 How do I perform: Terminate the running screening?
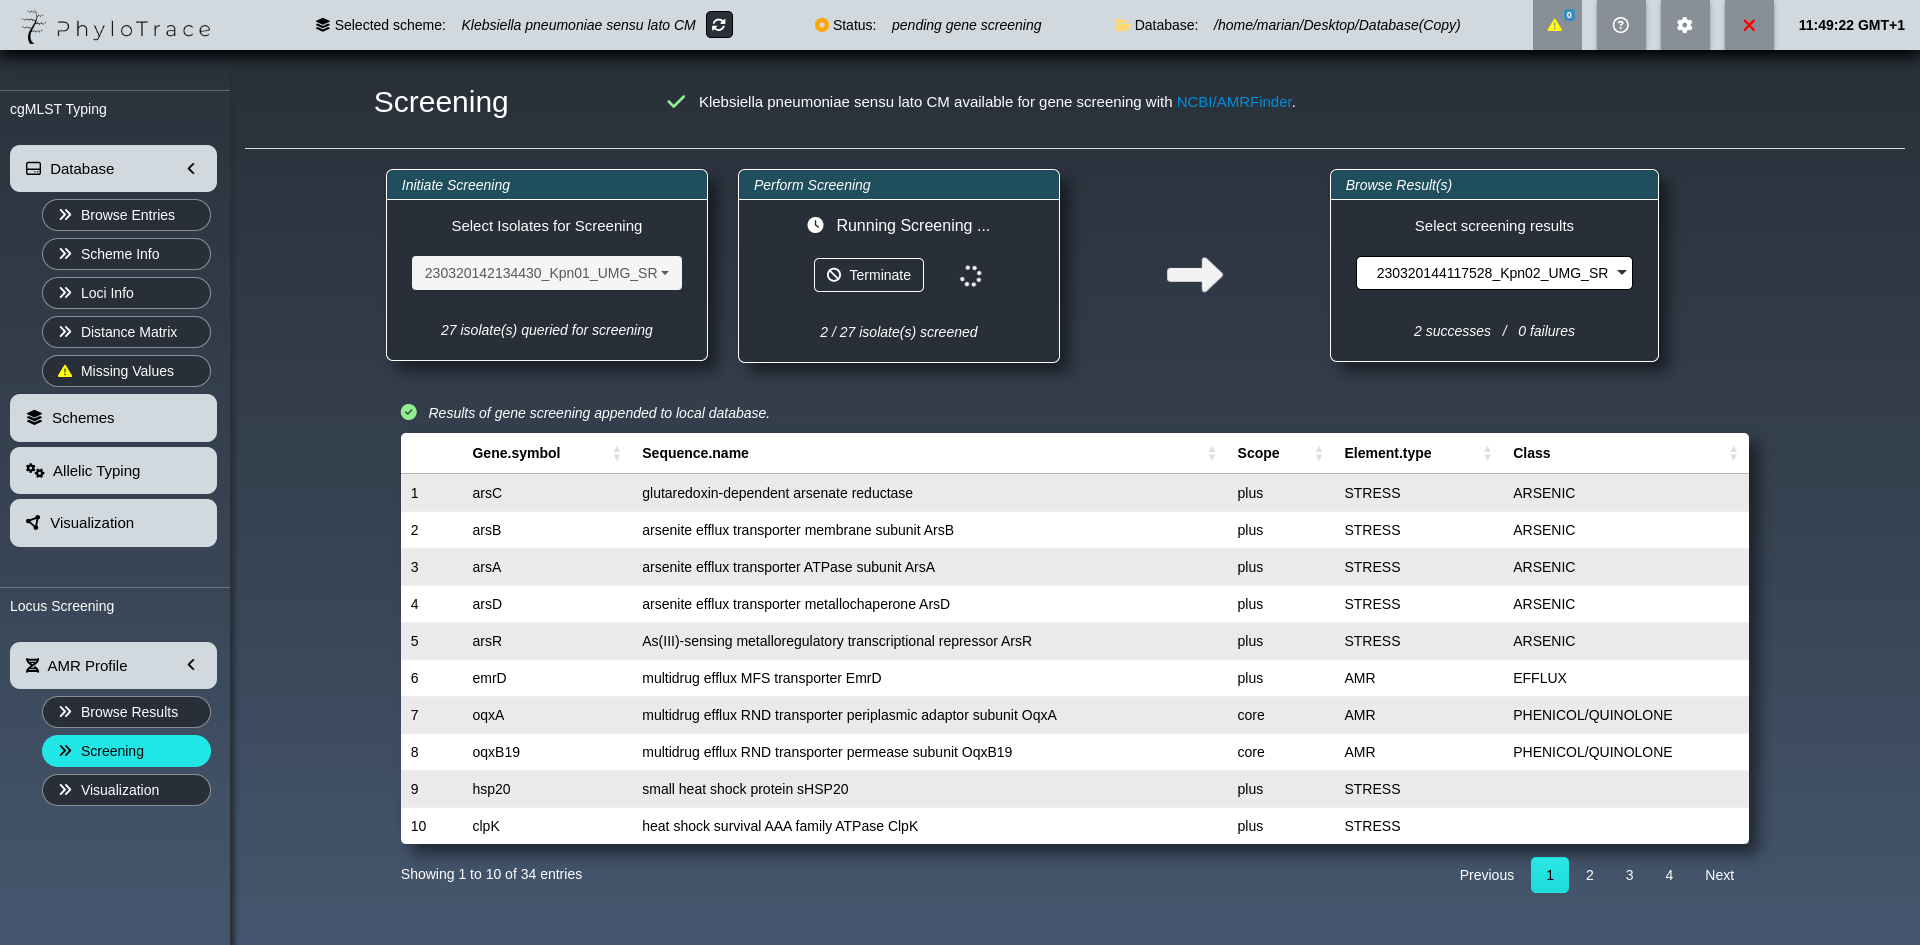point(868,275)
